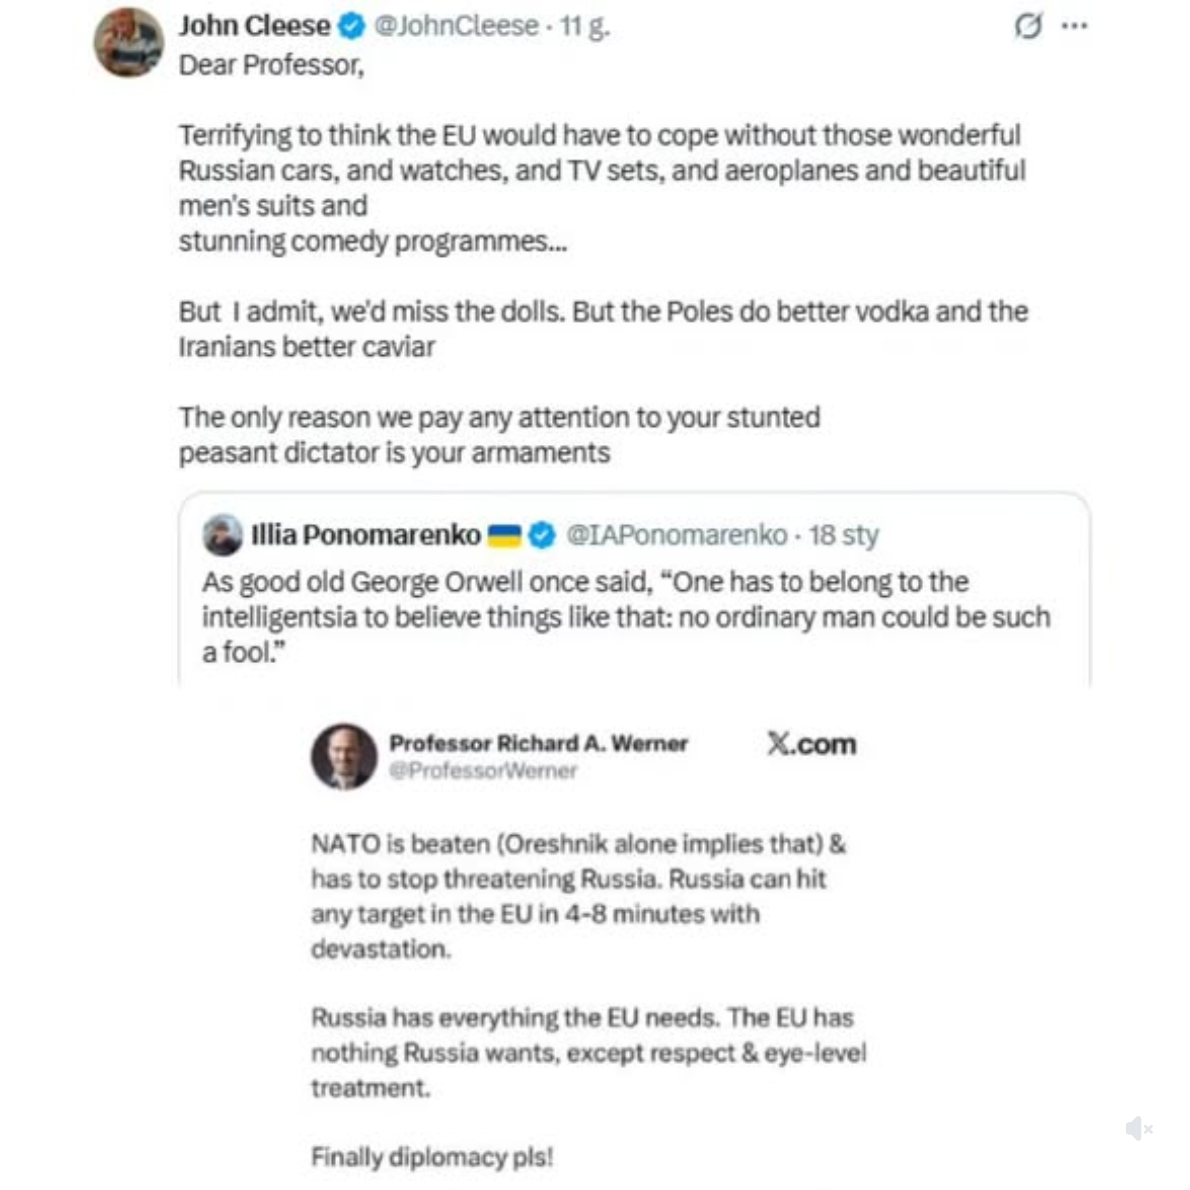Click the "18 sty" quoted post date

(844, 535)
